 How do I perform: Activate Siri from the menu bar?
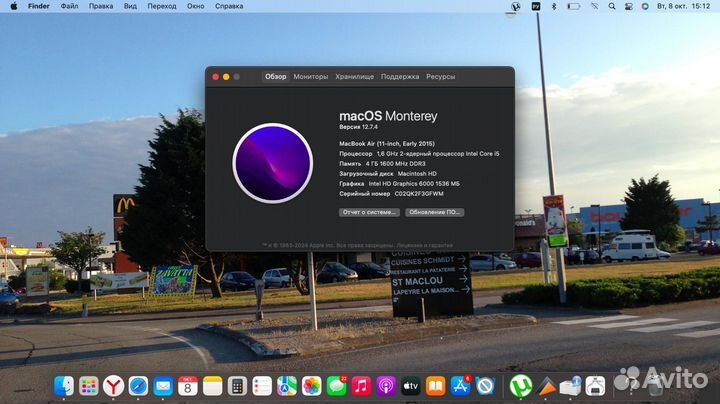tap(645, 6)
